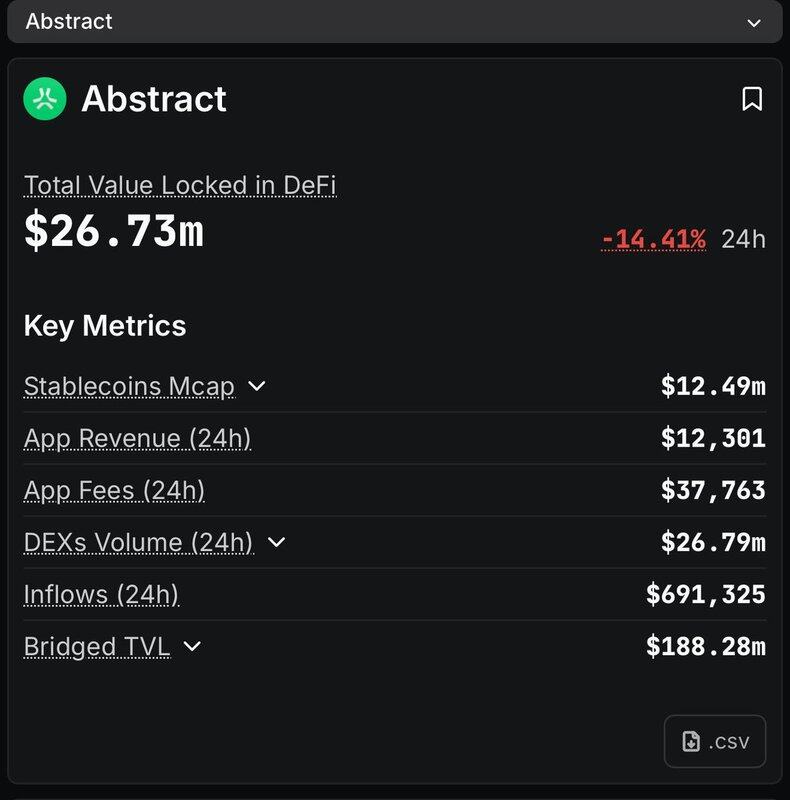This screenshot has width=790, height=800.
Task: Expand the Stablecoins Mcap breakdown
Action: pos(257,386)
